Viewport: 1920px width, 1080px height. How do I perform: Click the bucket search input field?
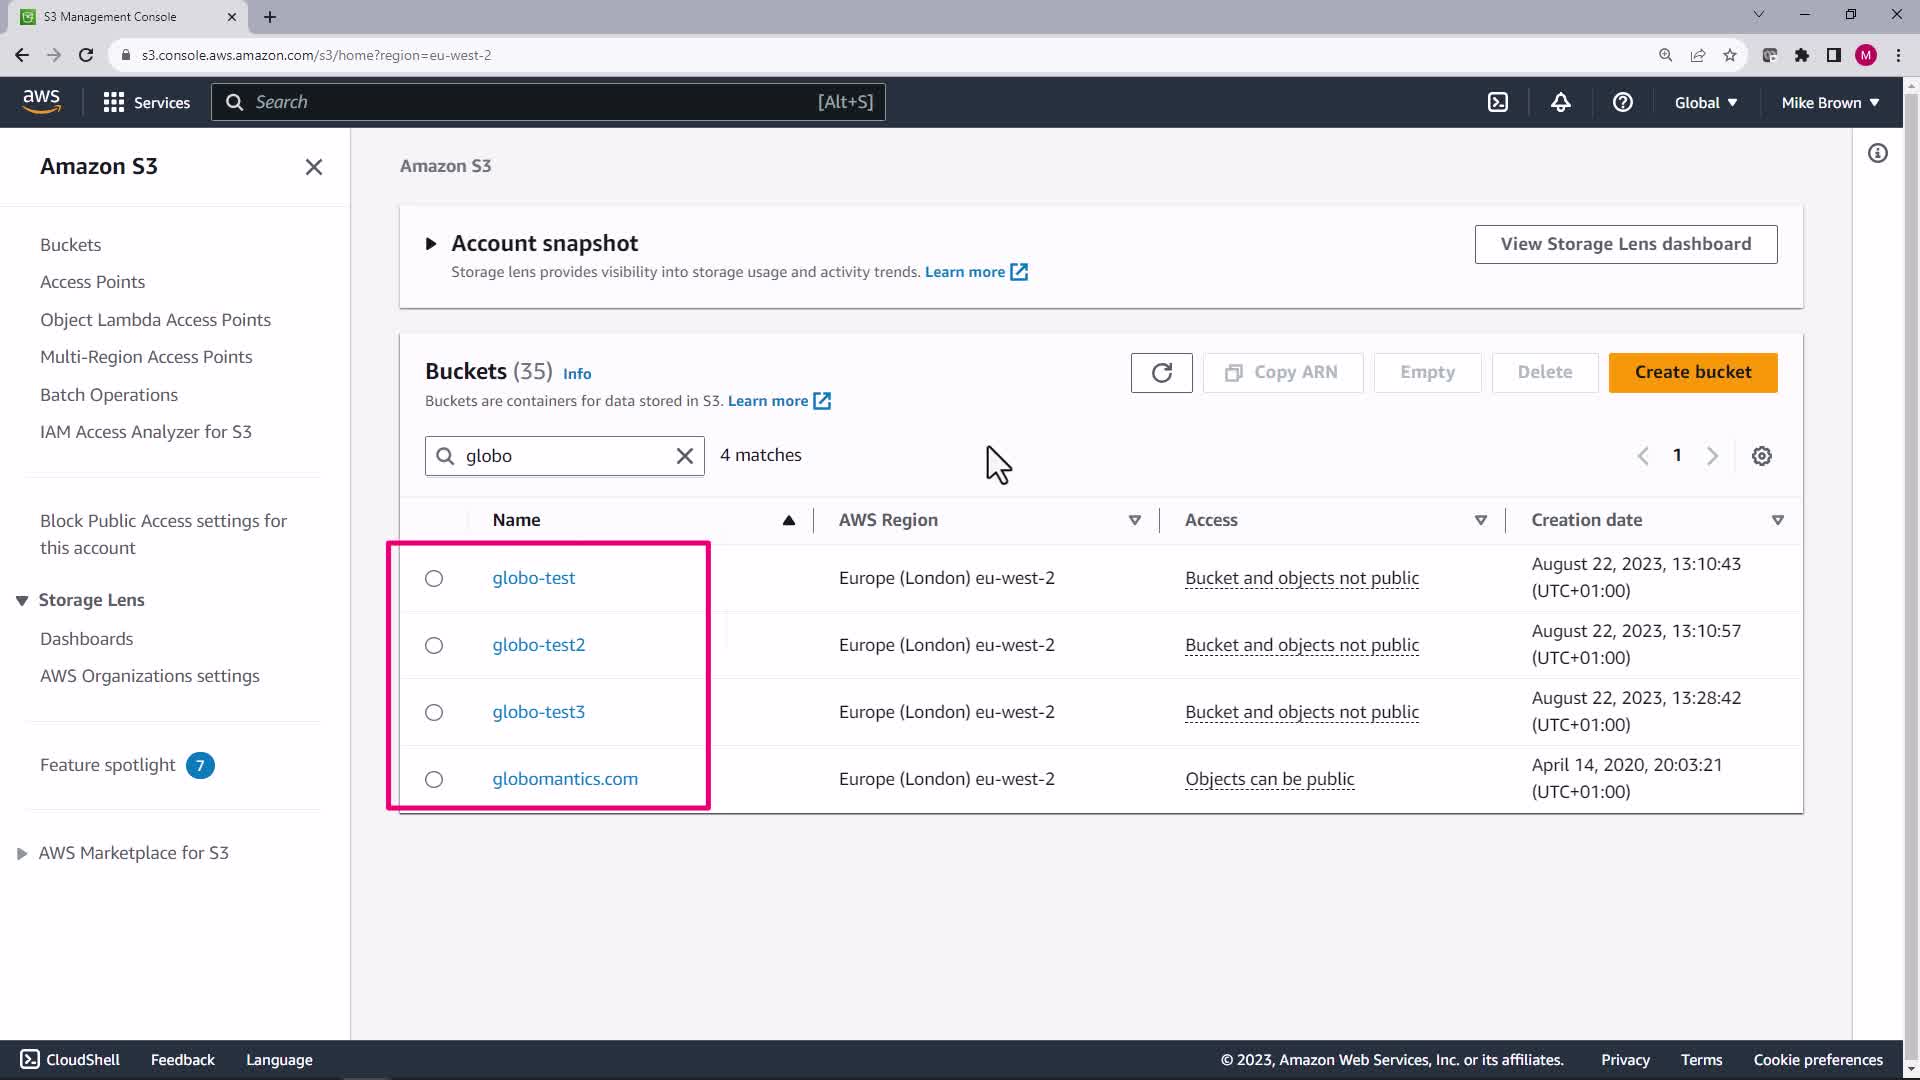(x=565, y=456)
